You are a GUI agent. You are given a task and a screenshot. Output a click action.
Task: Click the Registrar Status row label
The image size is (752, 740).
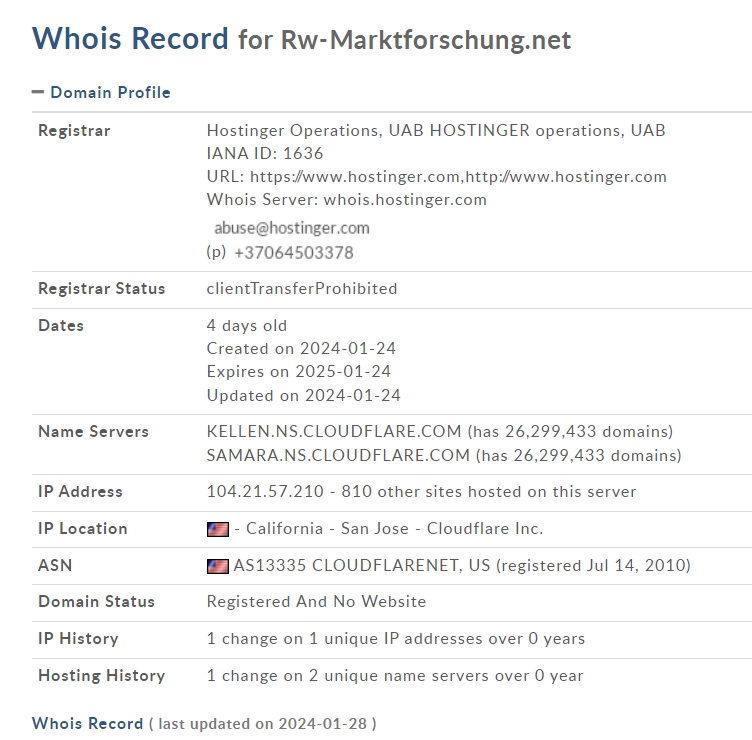102,289
